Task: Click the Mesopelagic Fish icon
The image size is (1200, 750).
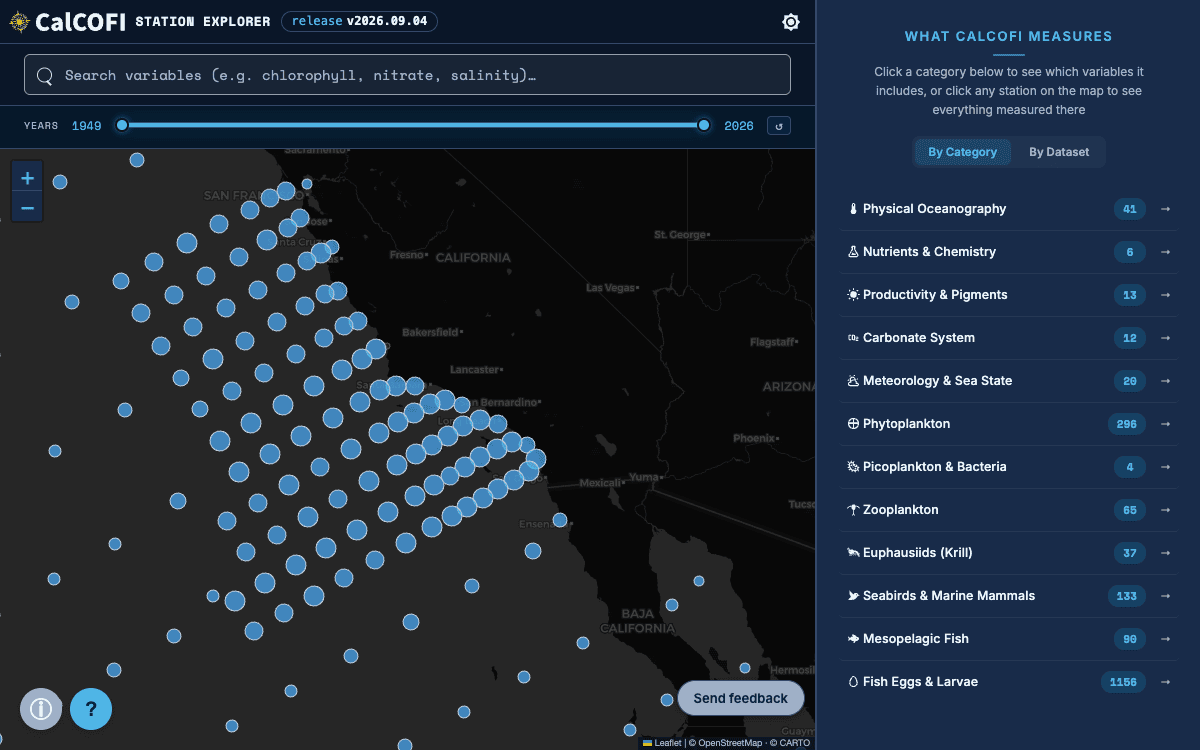Action: 853,639
